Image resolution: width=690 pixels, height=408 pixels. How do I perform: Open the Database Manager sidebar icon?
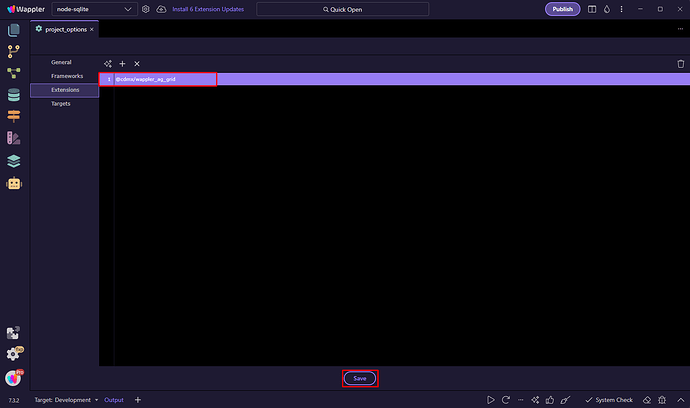tap(14, 95)
